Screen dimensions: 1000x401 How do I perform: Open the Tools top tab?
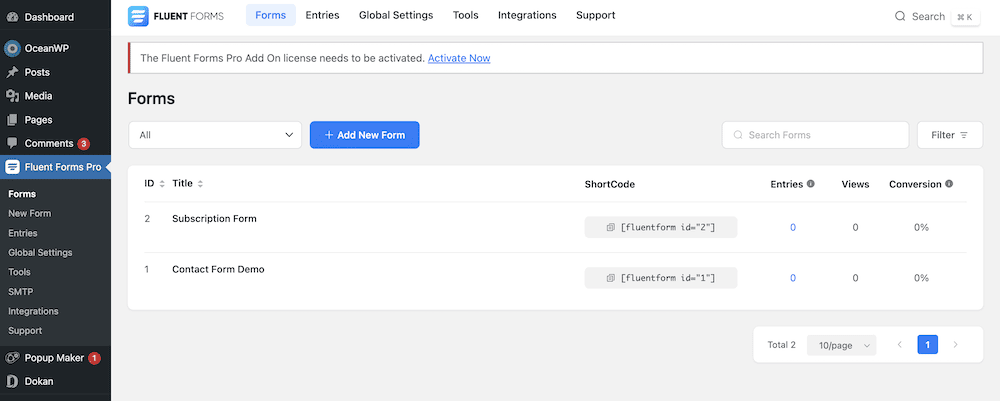click(x=466, y=15)
